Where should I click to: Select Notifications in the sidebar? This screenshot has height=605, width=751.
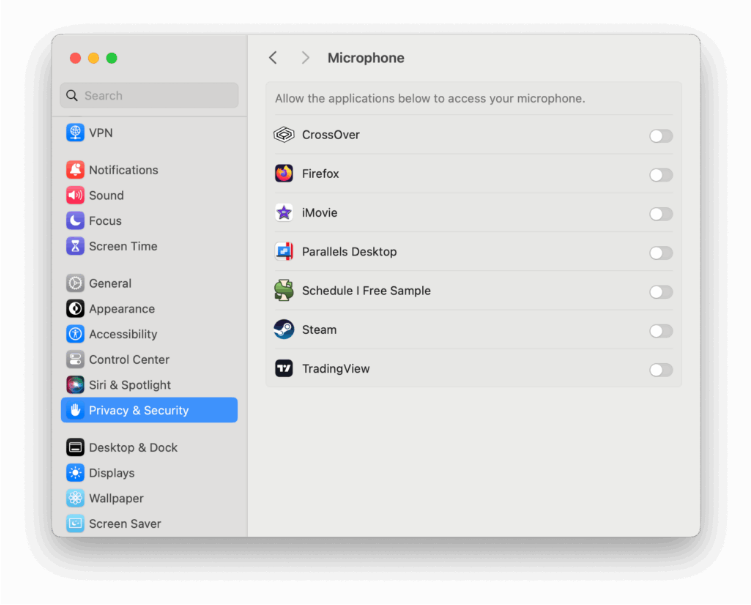click(x=149, y=170)
